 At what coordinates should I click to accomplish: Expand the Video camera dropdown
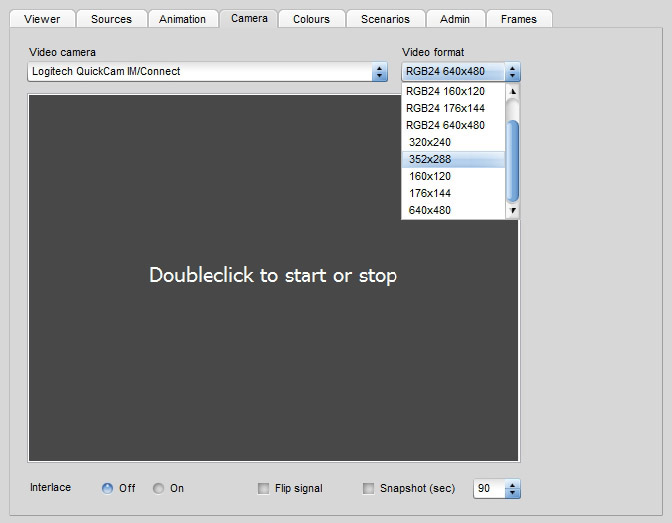tap(379, 72)
